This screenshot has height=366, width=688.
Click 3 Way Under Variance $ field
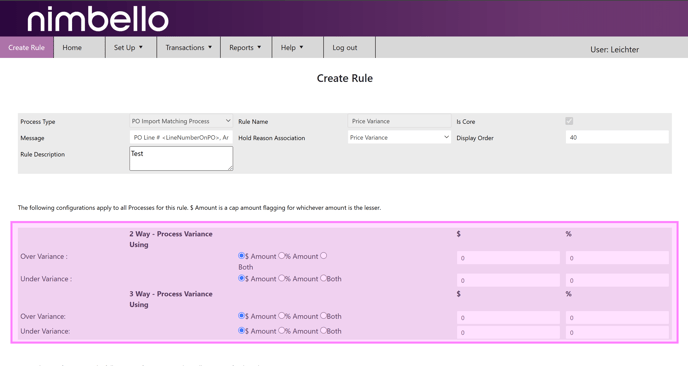(509, 332)
